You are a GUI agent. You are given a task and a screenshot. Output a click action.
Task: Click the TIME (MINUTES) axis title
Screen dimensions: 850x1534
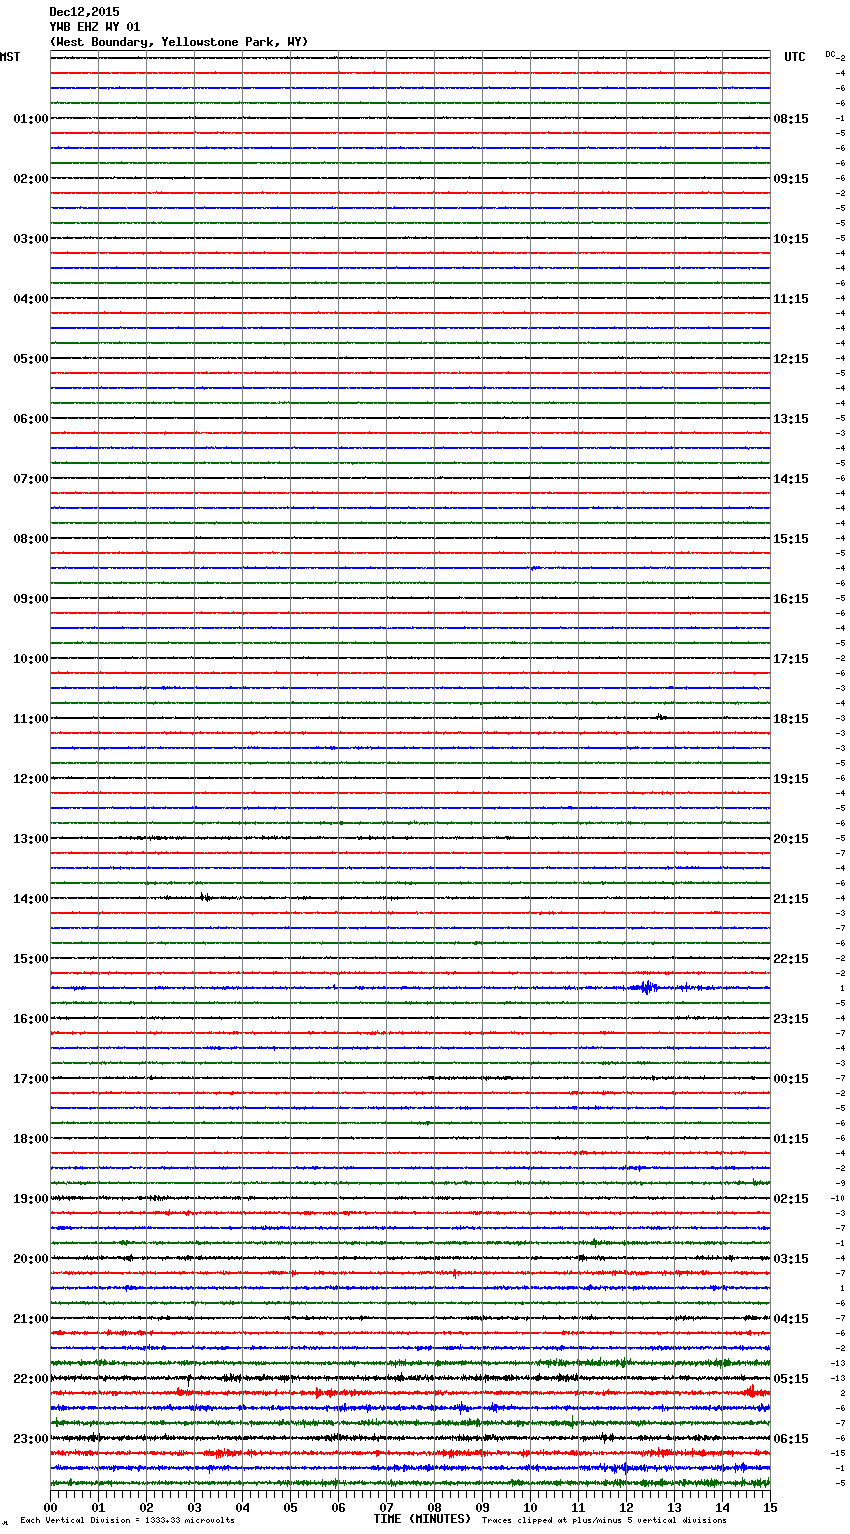(422, 1519)
